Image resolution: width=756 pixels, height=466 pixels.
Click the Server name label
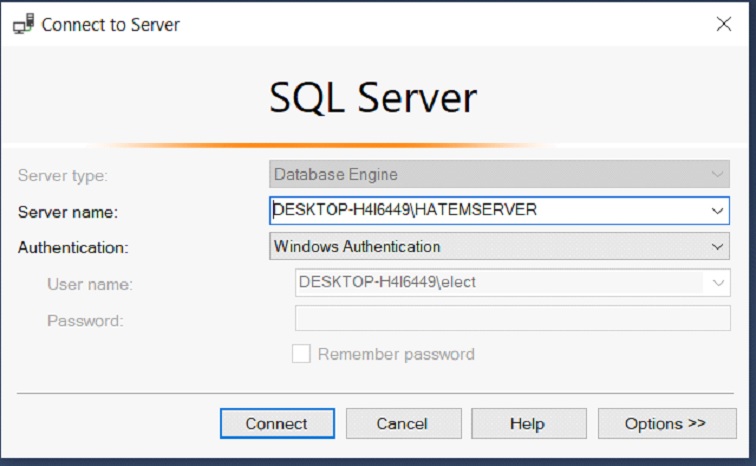pyautogui.click(x=68, y=212)
